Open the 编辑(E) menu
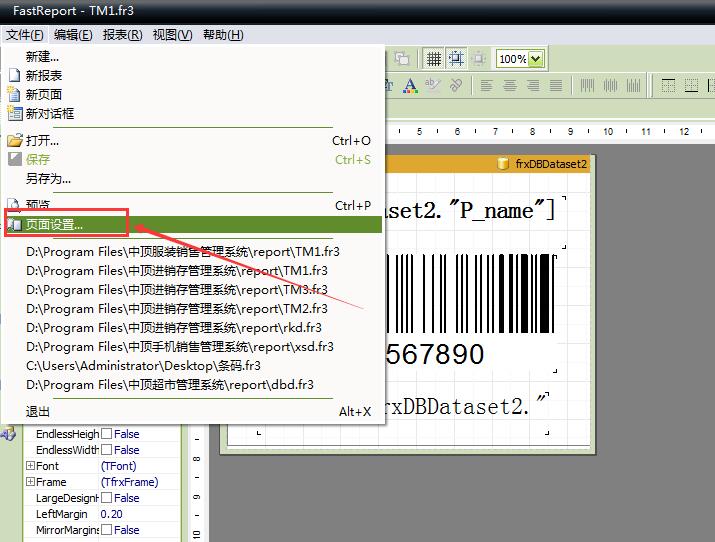Screen dimensions: 715x542 (x=73, y=35)
